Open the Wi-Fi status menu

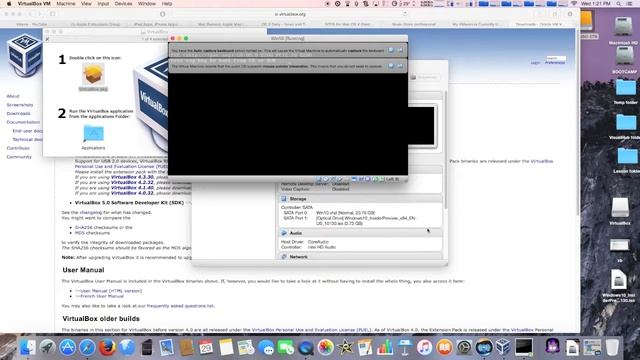[574, 4]
